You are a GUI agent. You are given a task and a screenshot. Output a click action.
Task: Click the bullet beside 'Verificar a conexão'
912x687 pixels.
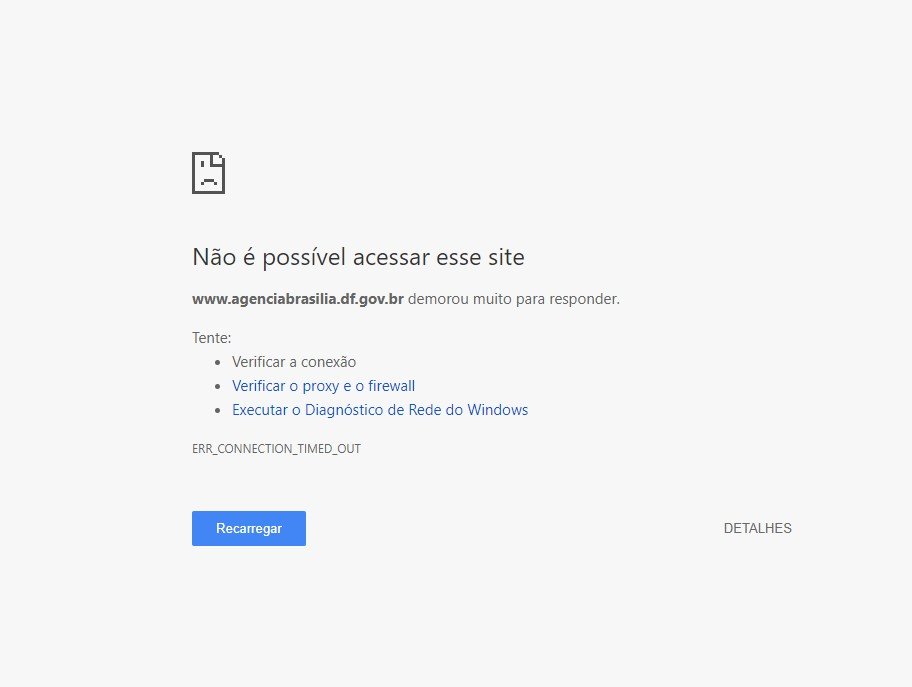click(218, 362)
